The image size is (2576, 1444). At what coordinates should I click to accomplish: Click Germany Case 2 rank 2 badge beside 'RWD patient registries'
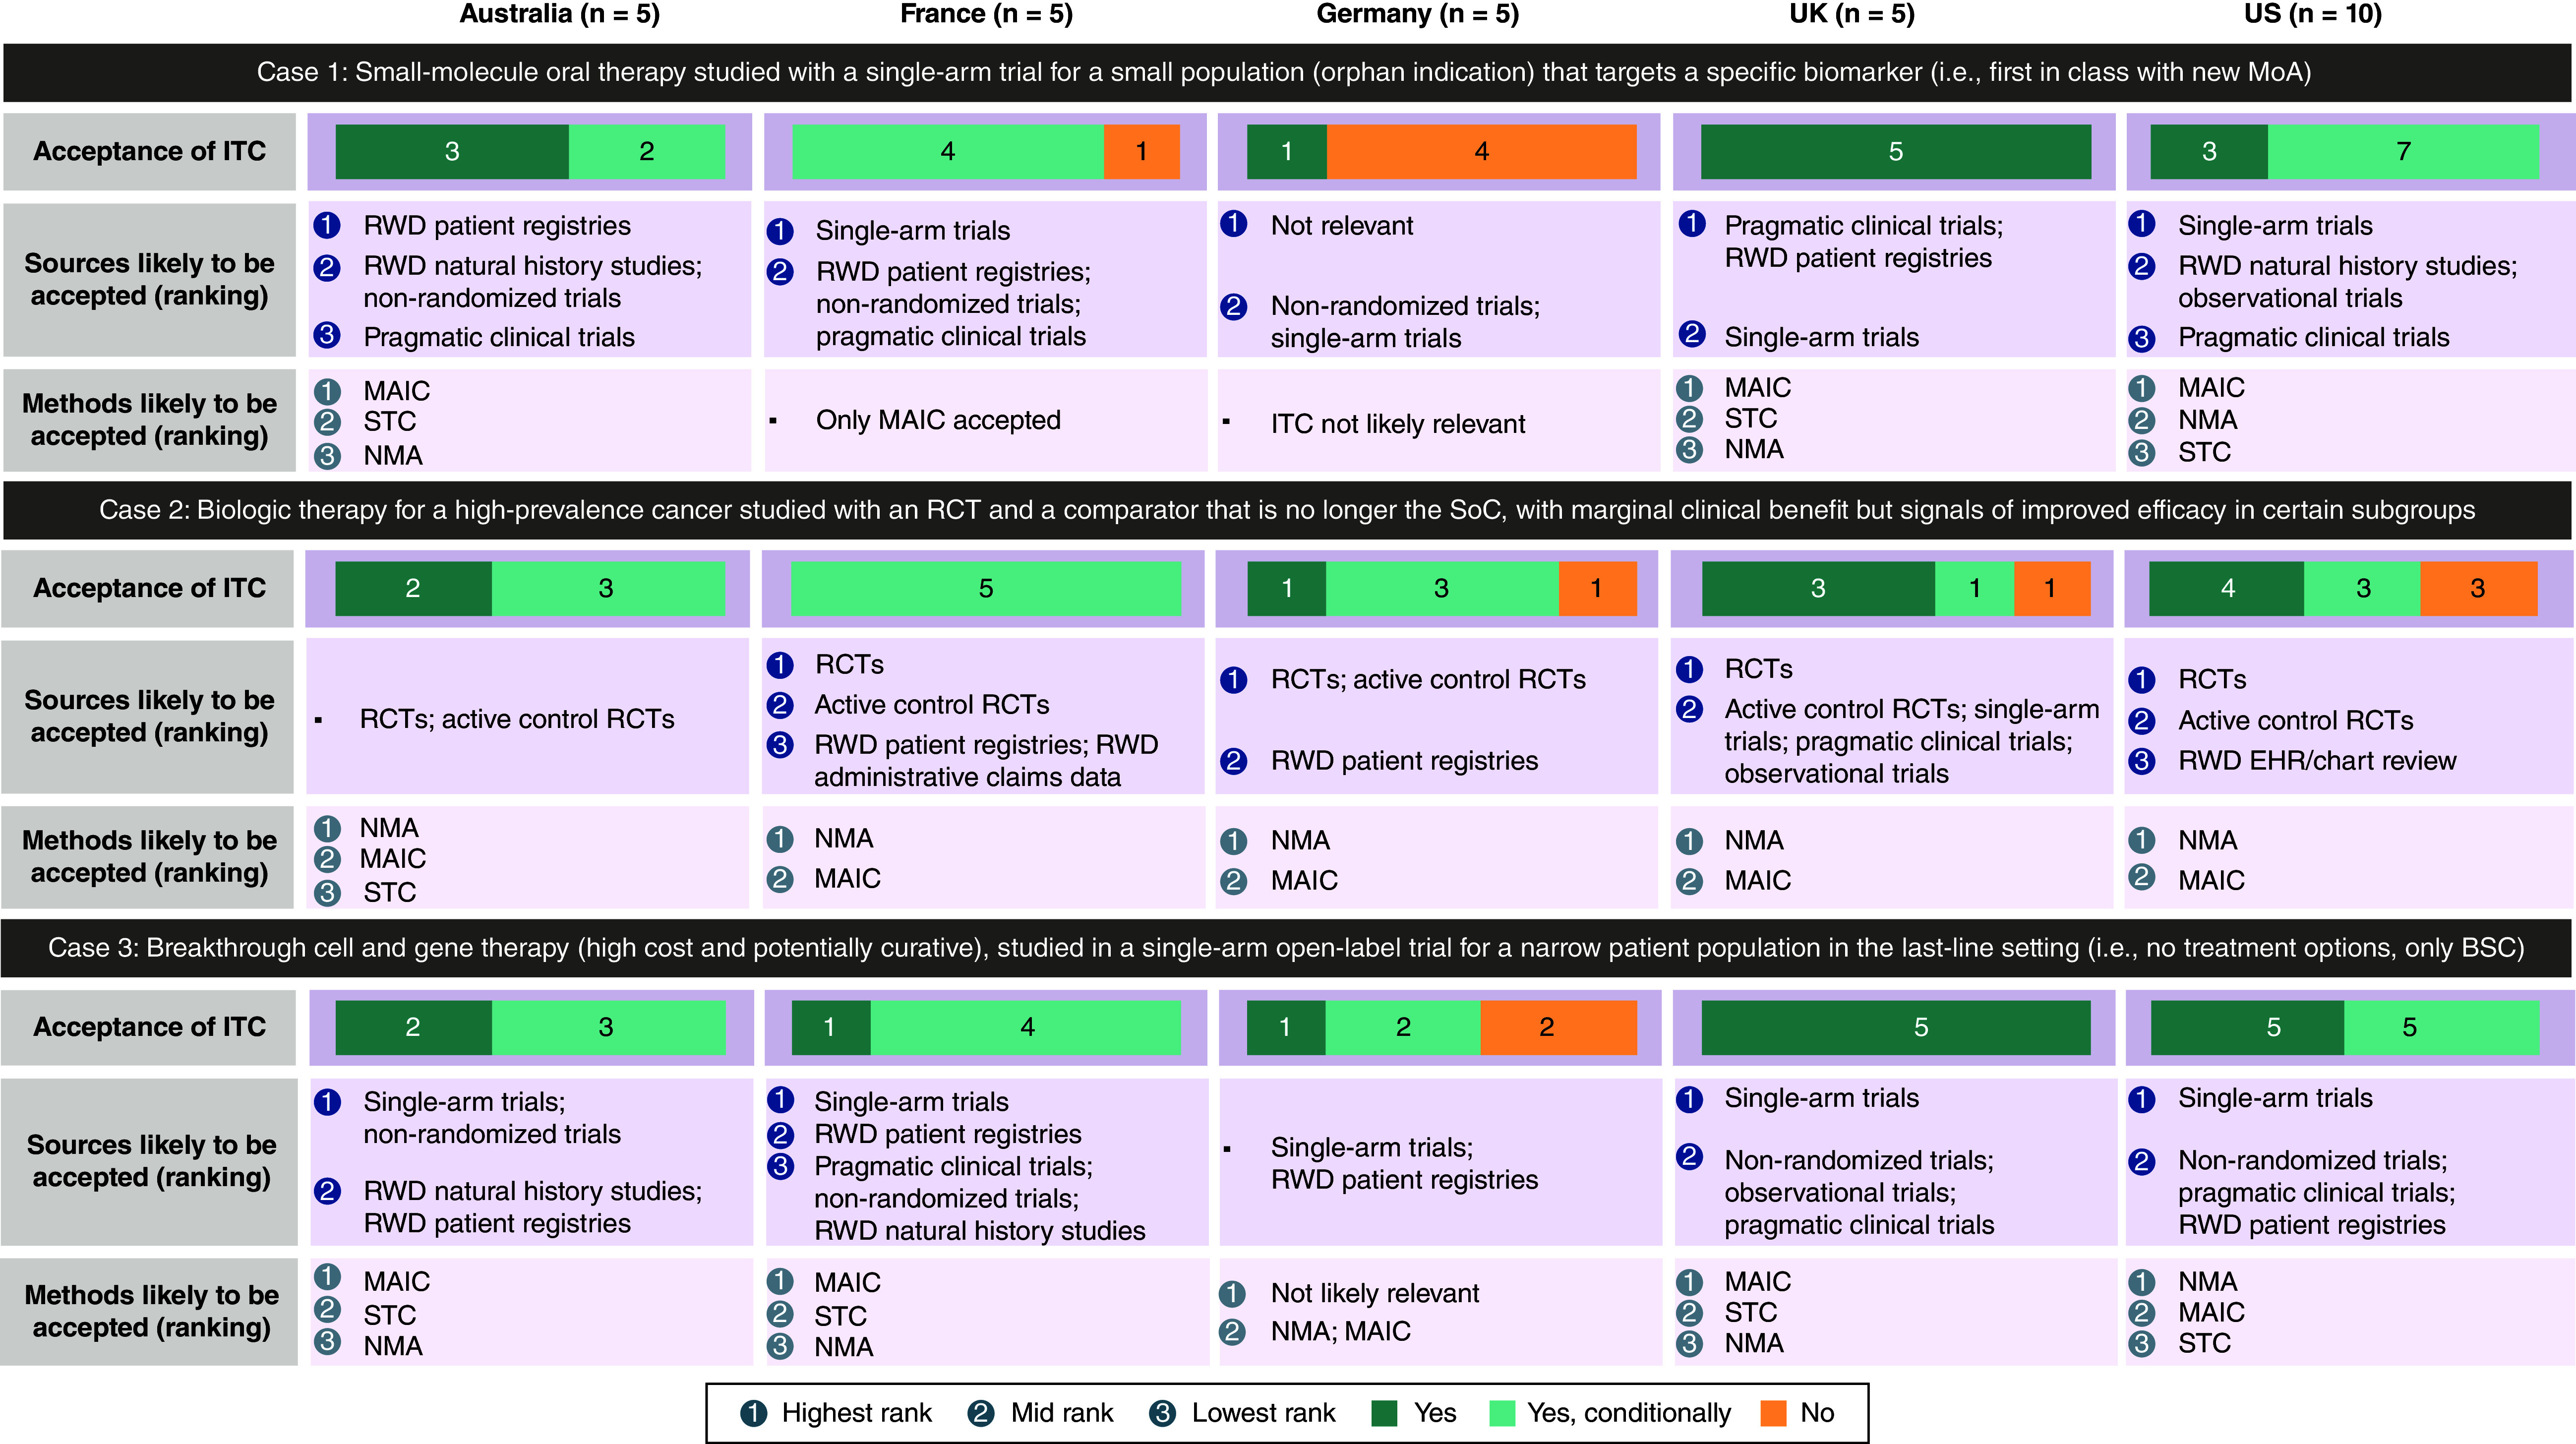[1234, 761]
